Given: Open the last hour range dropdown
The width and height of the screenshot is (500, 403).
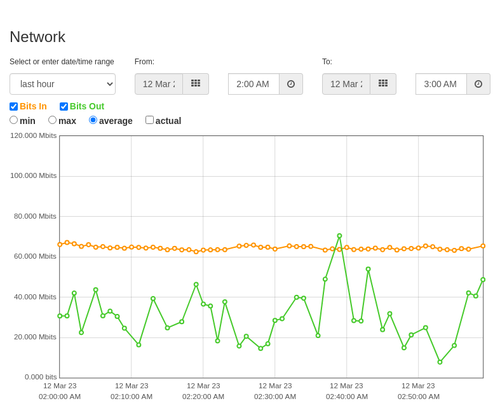Looking at the screenshot, I should tap(63, 84).
